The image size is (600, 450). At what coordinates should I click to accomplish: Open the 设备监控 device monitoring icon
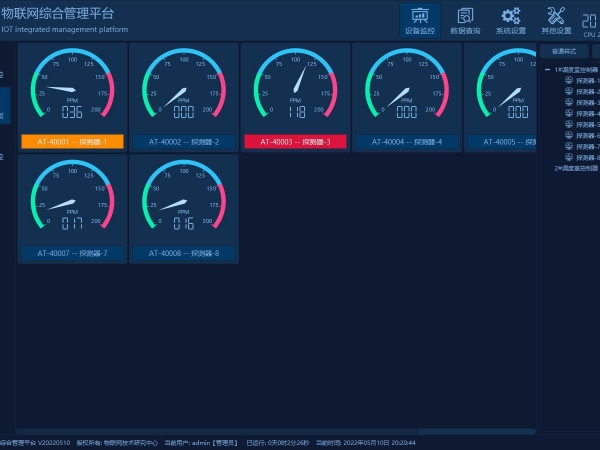coord(420,20)
